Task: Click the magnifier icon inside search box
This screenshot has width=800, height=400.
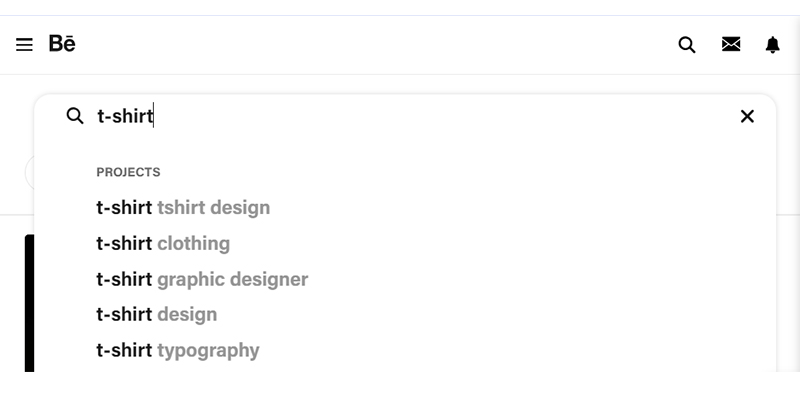Action: (x=75, y=116)
